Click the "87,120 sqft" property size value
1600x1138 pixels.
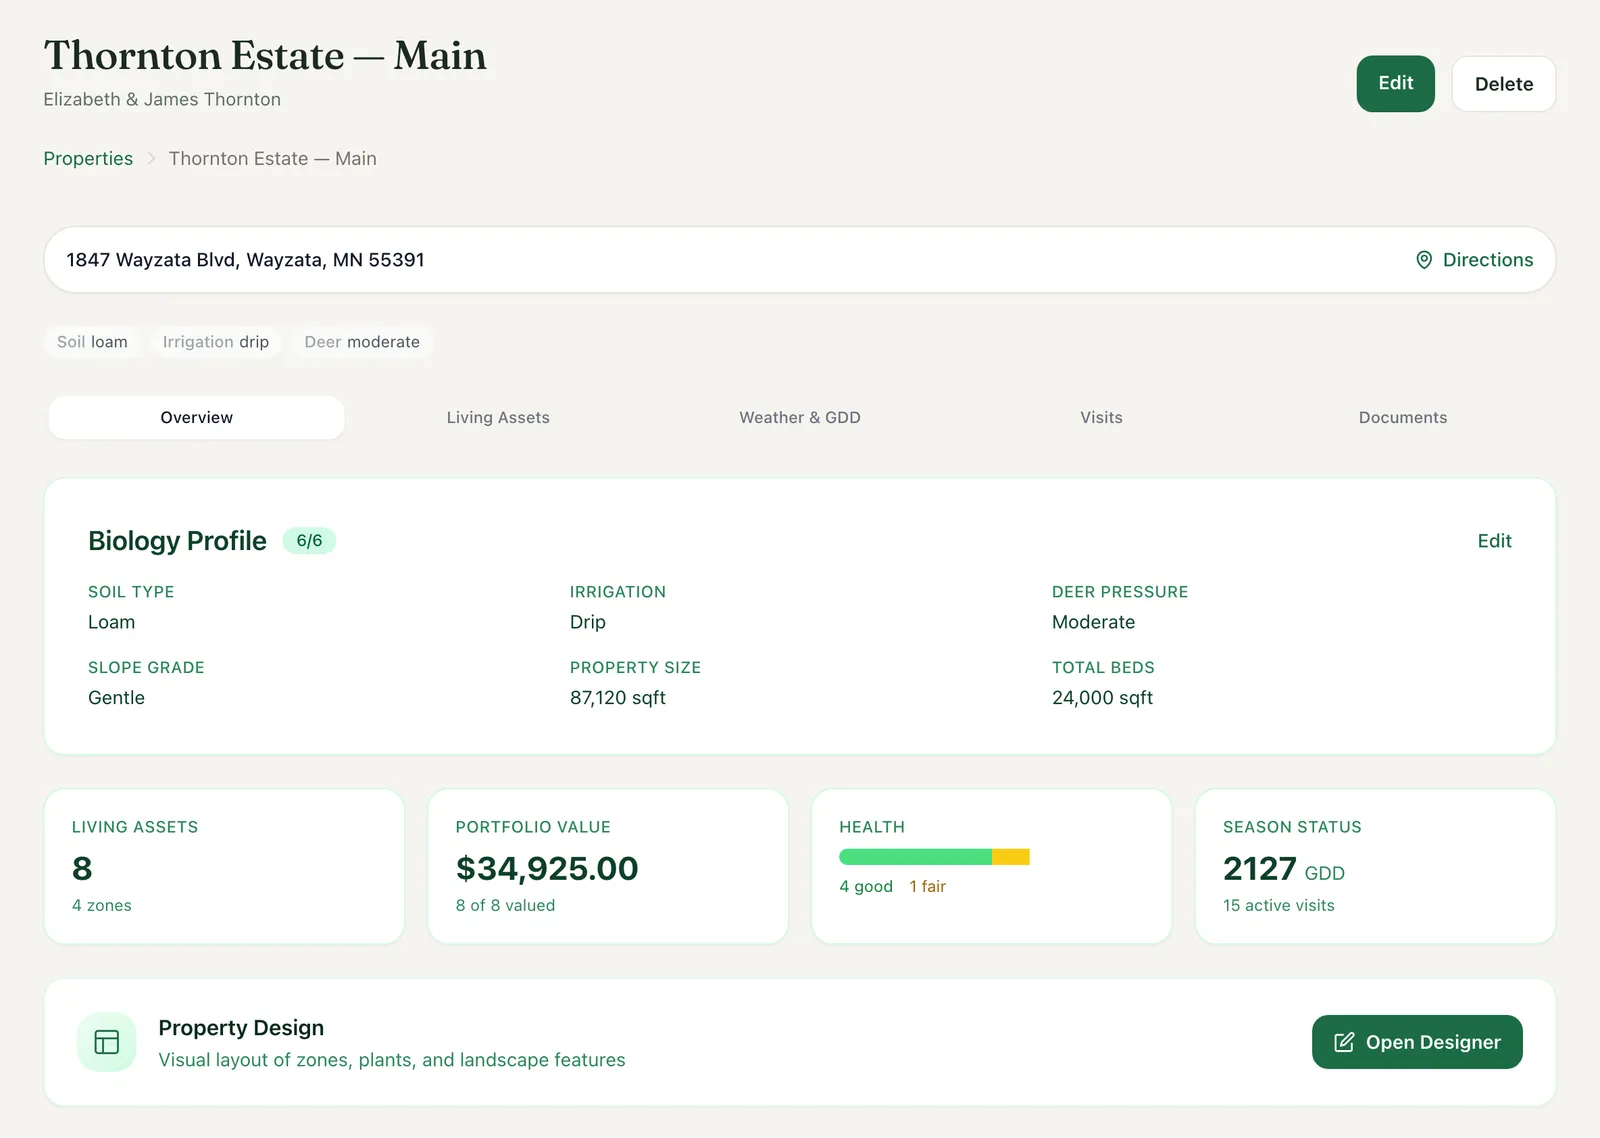pyautogui.click(x=618, y=698)
